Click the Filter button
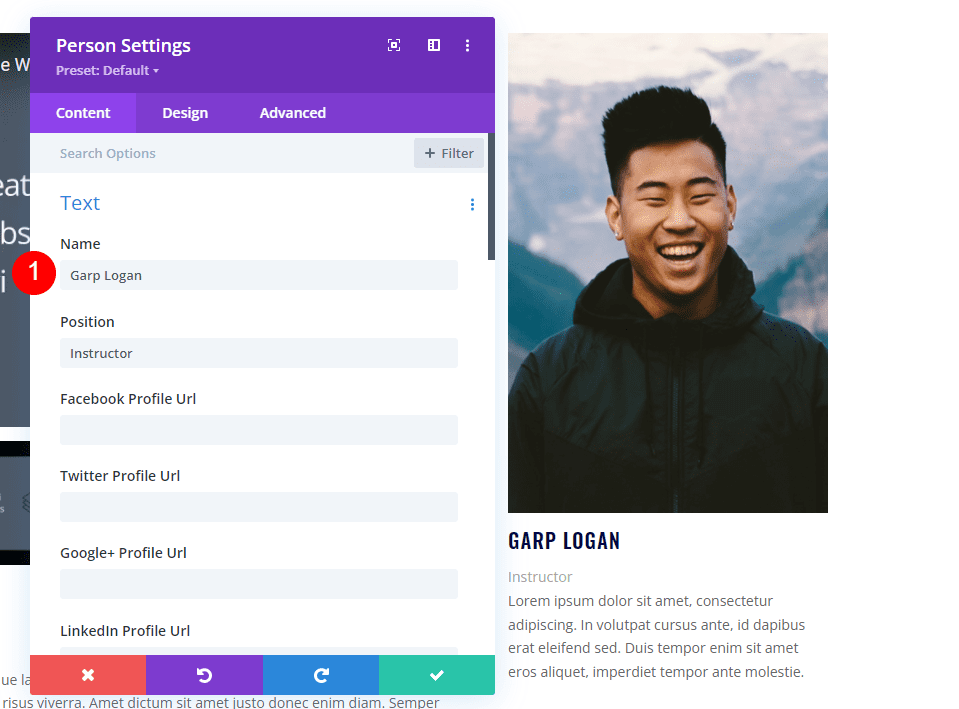959x709 pixels. (x=449, y=153)
